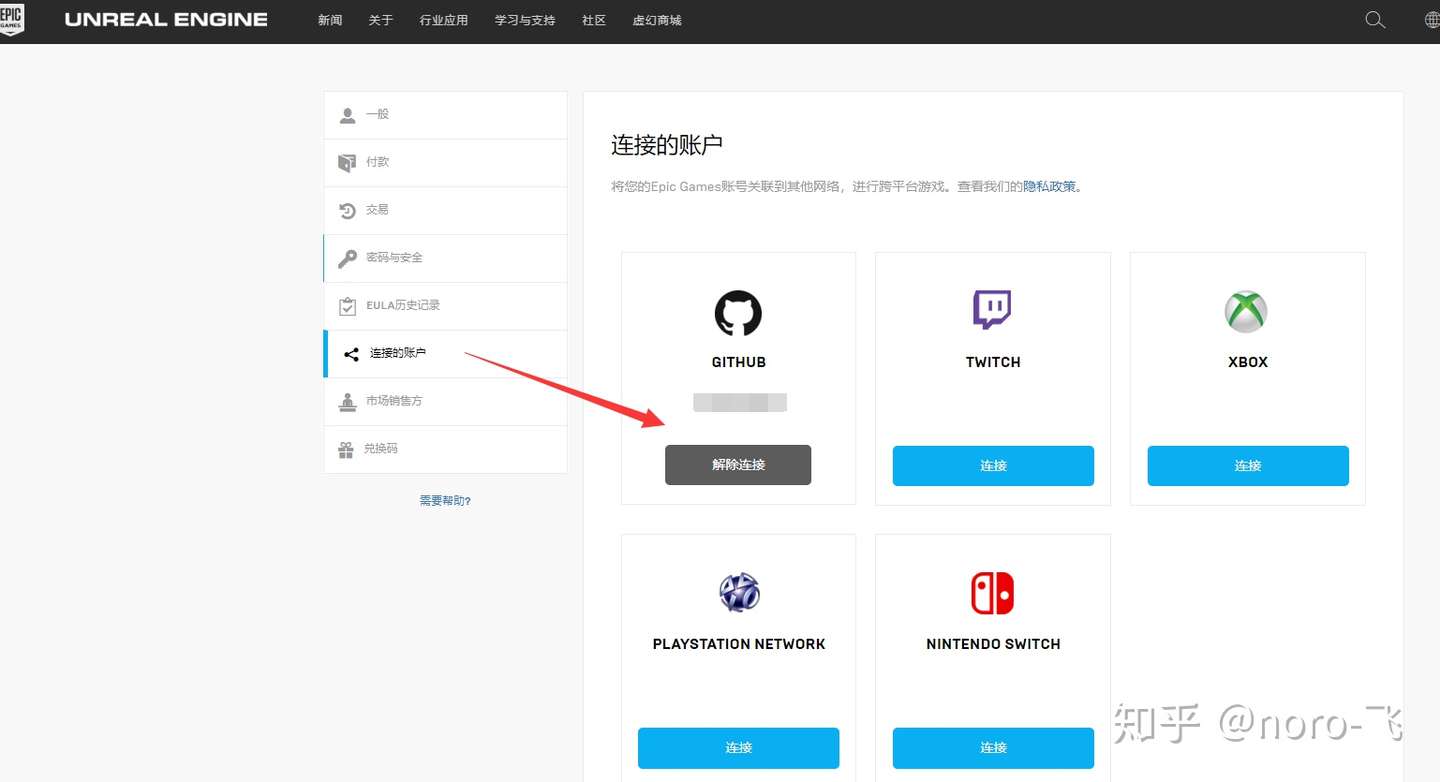Click the XBOX card title
This screenshot has width=1440, height=782.
pyautogui.click(x=1248, y=363)
